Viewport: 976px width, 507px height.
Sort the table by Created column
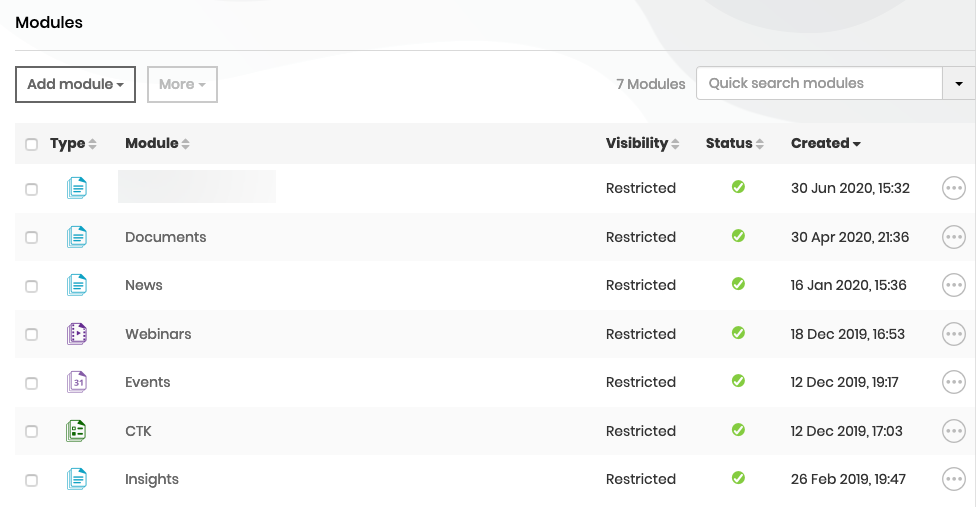click(825, 143)
